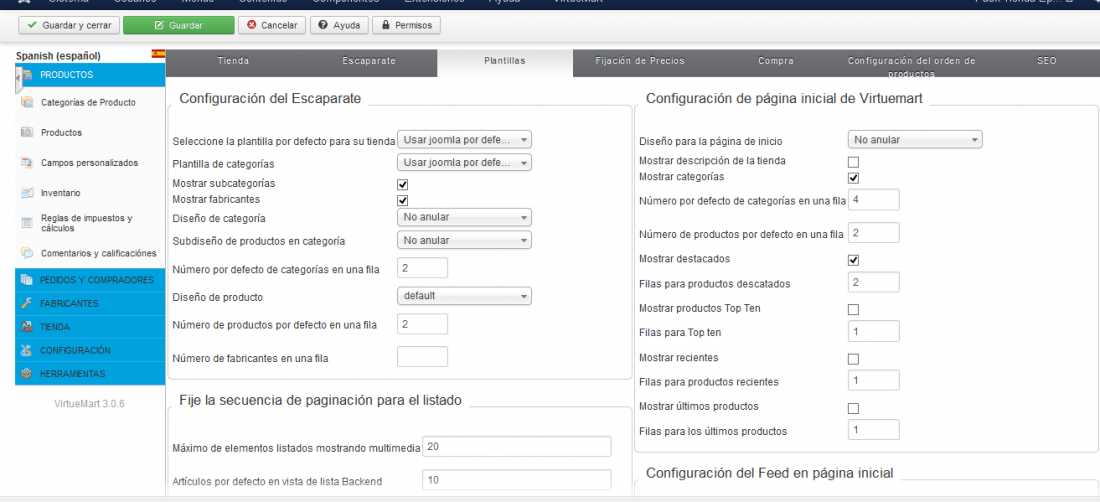The width and height of the screenshot is (1100, 502).
Task: Select the Plantillas tab
Action: click(x=504, y=61)
